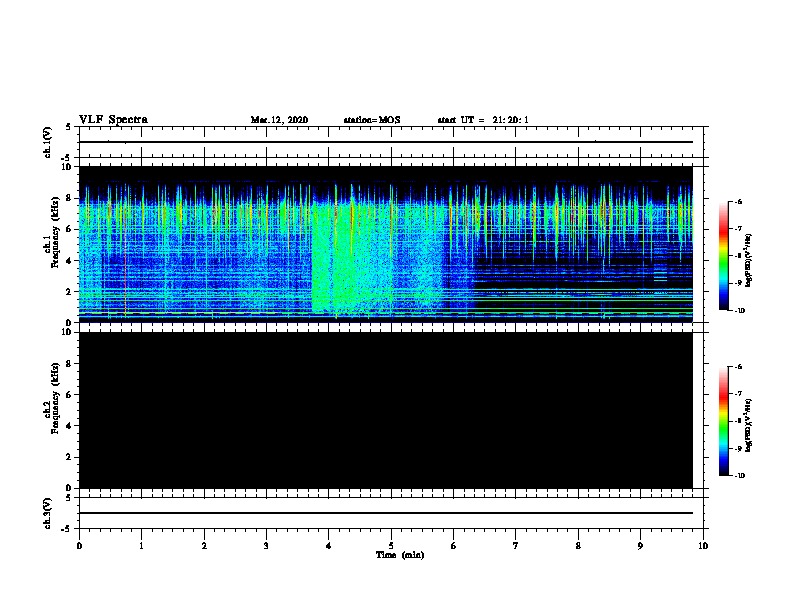Click the ch.1 spectrogram color scale bar
The width and height of the screenshot is (792, 612).
pos(724,256)
